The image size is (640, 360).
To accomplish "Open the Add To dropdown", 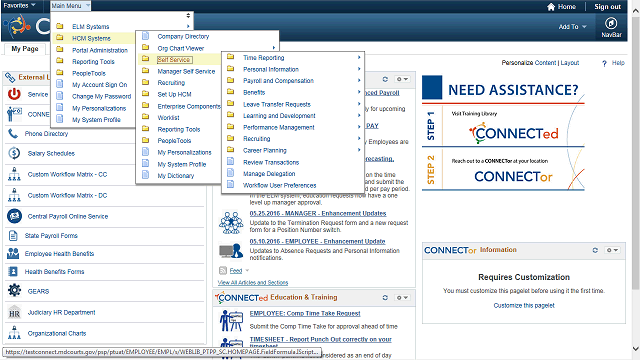I will point(572,27).
